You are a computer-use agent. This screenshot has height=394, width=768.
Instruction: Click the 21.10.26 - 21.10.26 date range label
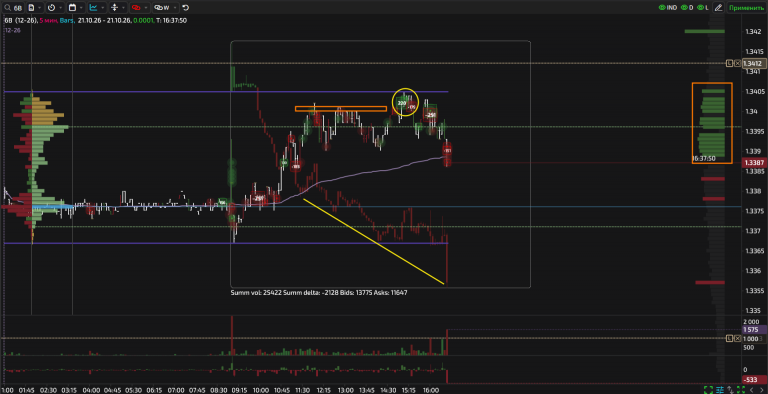coord(104,21)
